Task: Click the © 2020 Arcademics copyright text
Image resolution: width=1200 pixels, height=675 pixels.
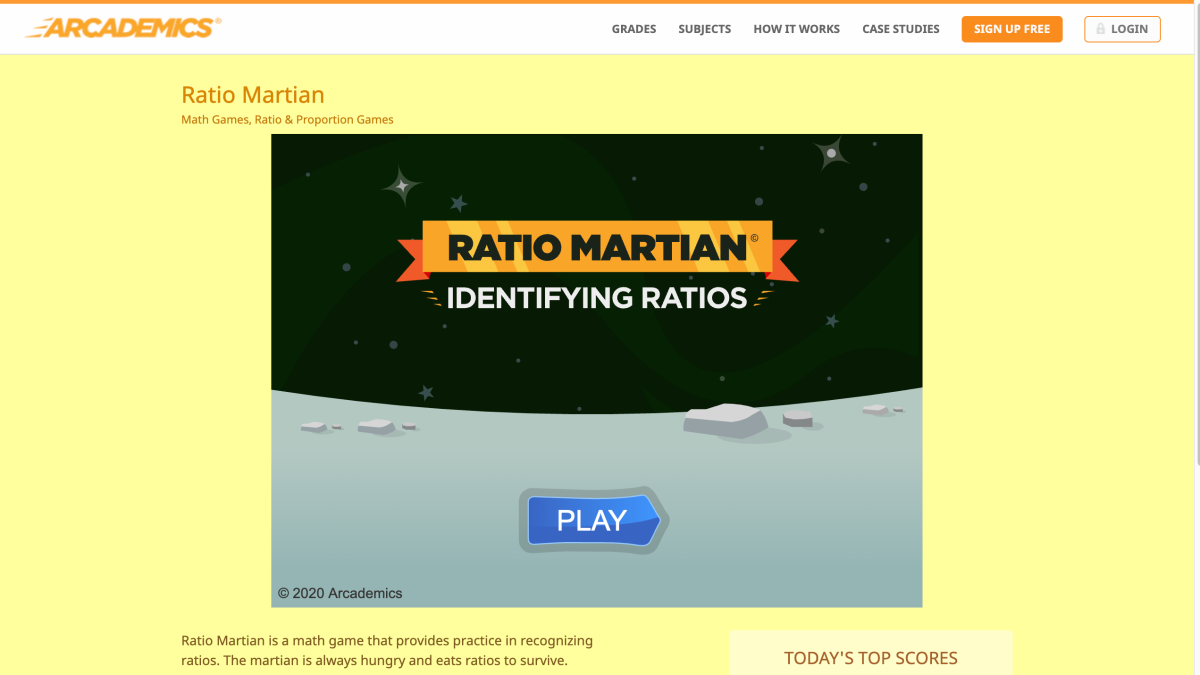Action: (339, 593)
